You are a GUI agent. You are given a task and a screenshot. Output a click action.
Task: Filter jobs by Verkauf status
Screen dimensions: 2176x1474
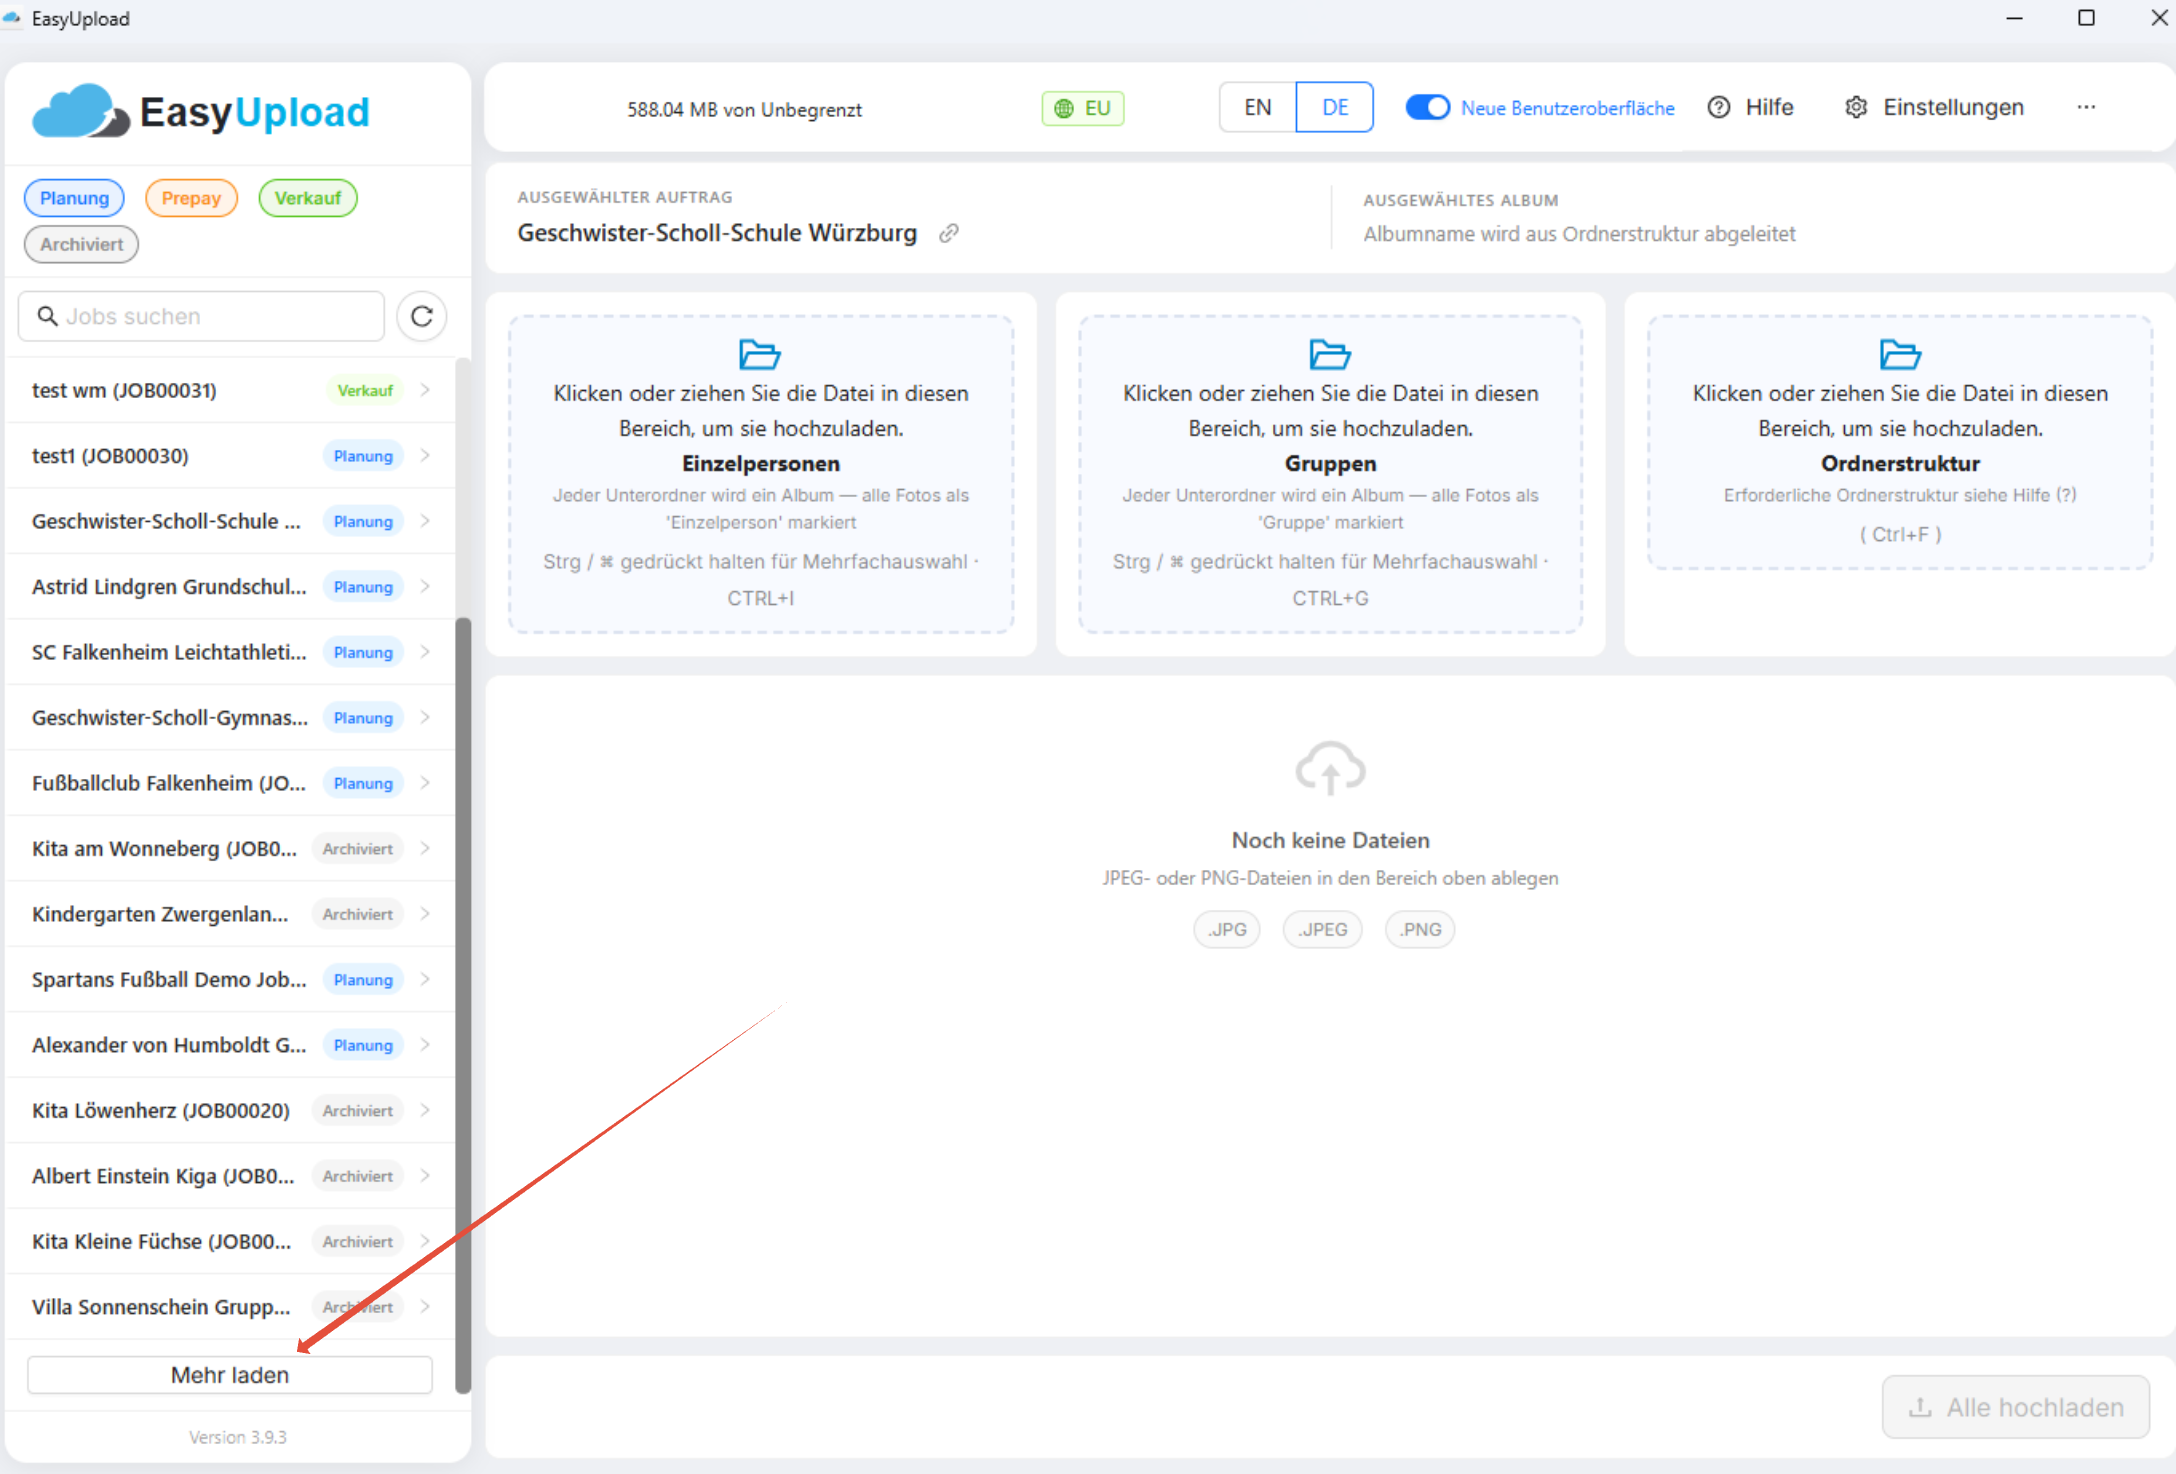point(308,198)
